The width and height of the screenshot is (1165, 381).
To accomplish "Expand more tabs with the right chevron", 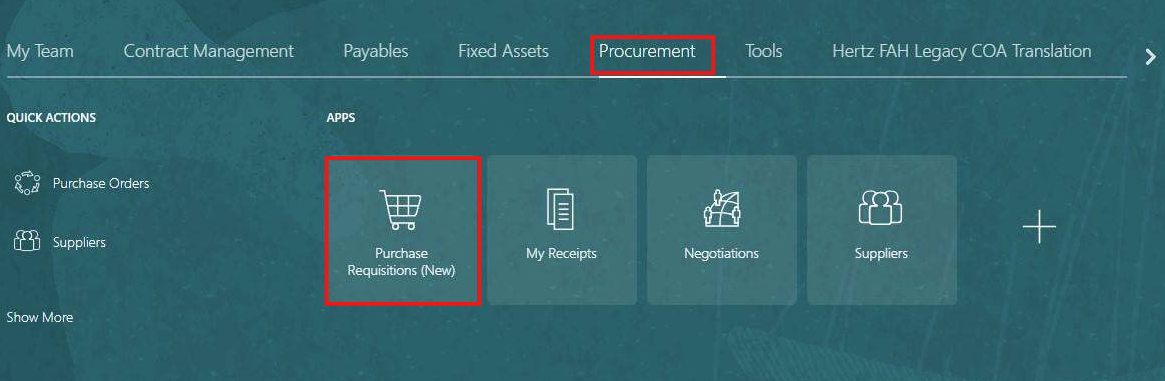I will tap(1150, 56).
